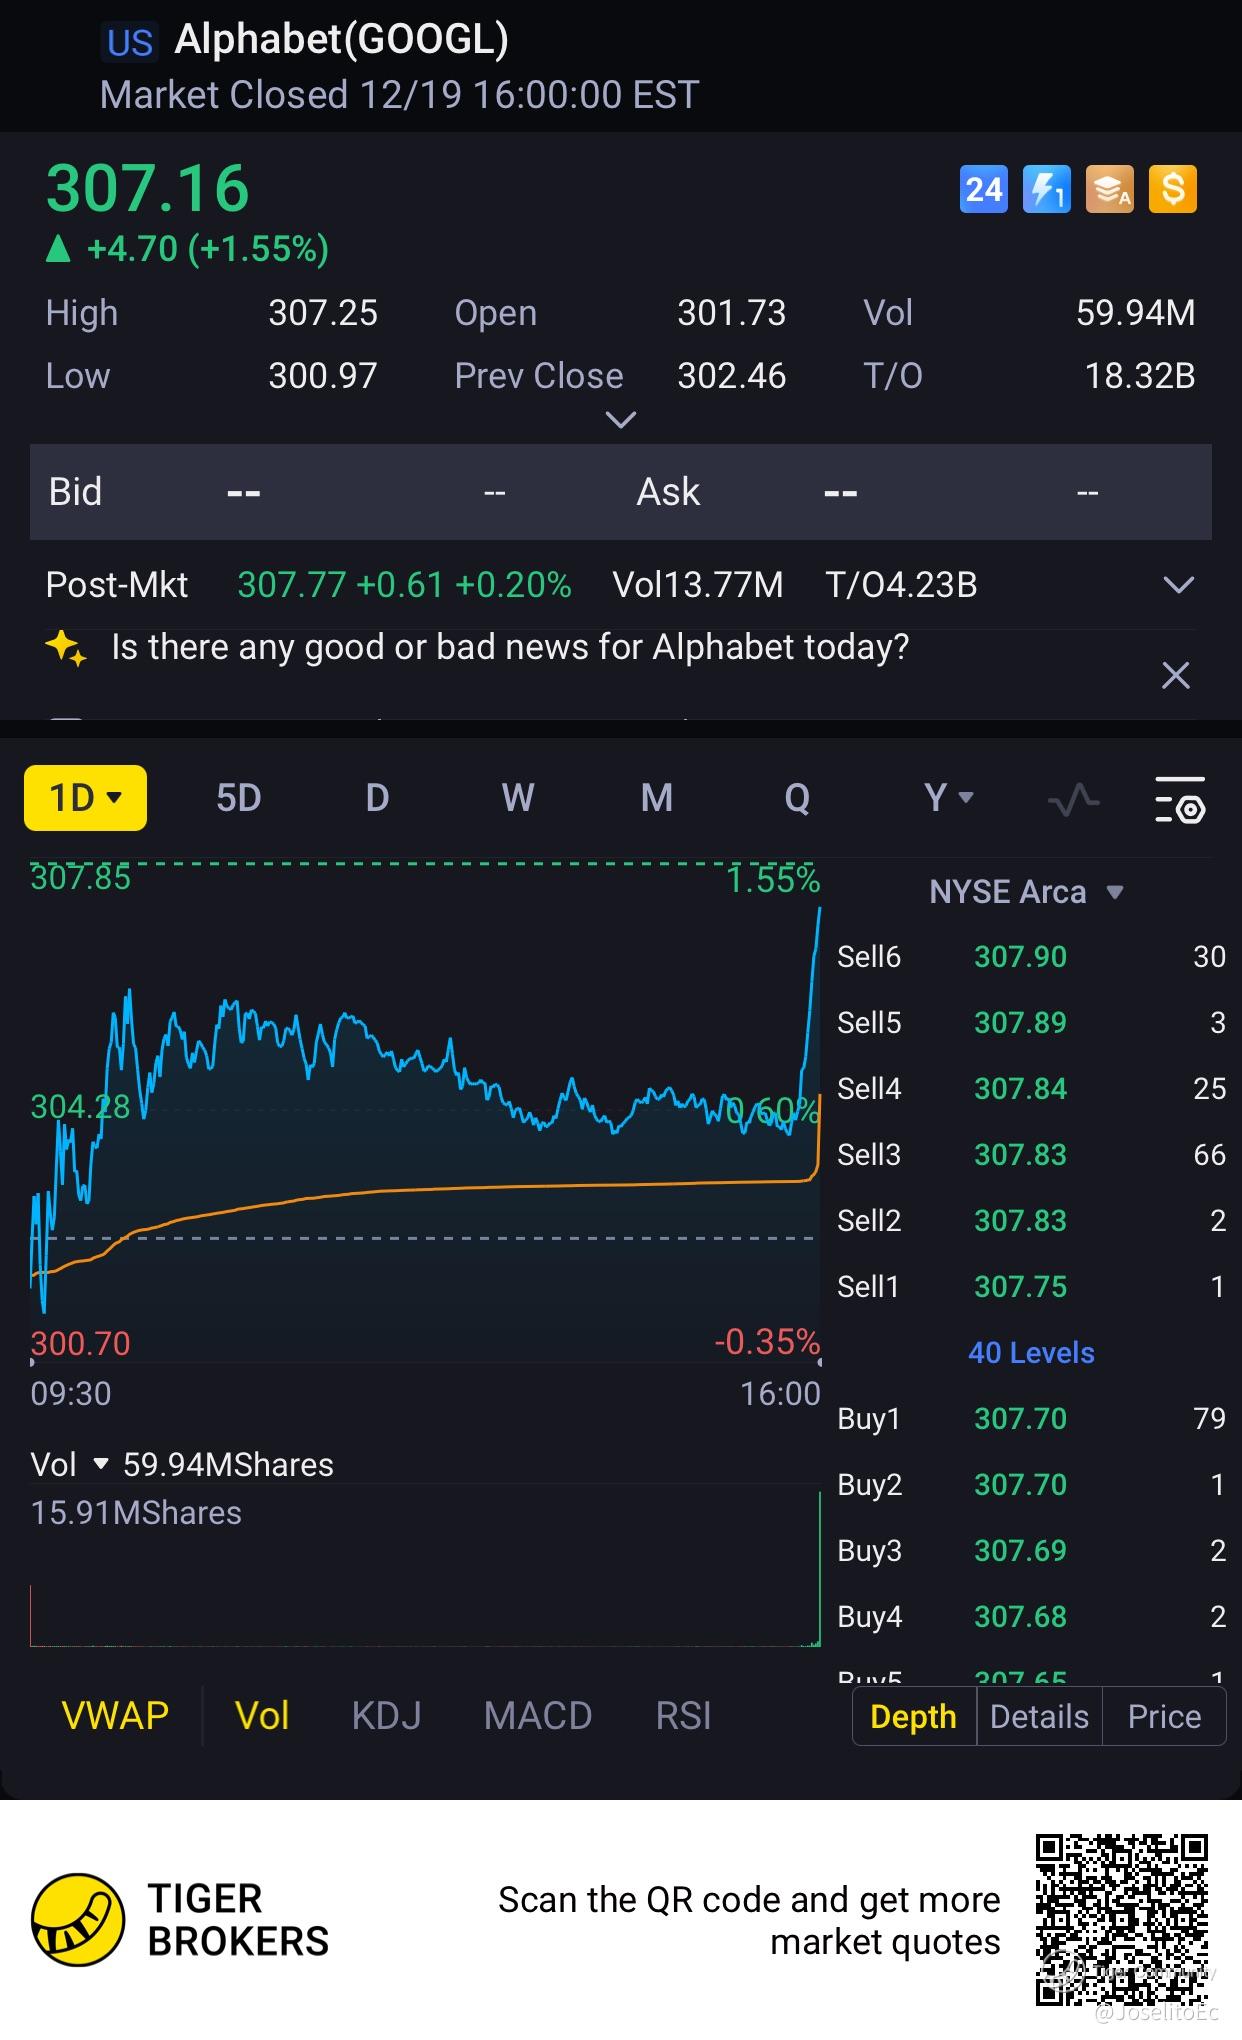Tap the Bid price field

(x=244, y=493)
